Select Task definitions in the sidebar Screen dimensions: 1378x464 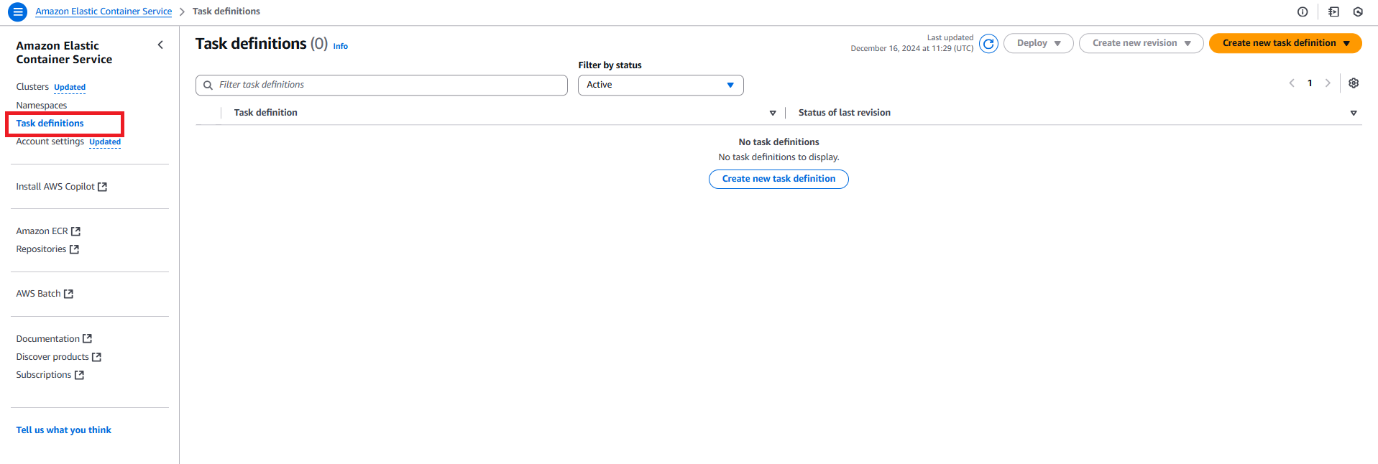(50, 123)
